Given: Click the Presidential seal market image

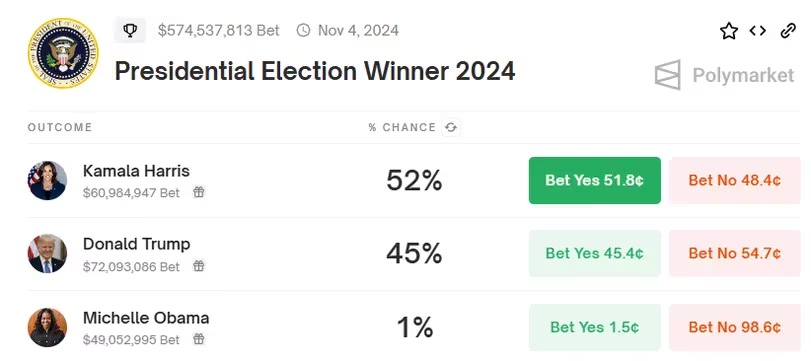Looking at the screenshot, I should pyautogui.click(x=63, y=53).
